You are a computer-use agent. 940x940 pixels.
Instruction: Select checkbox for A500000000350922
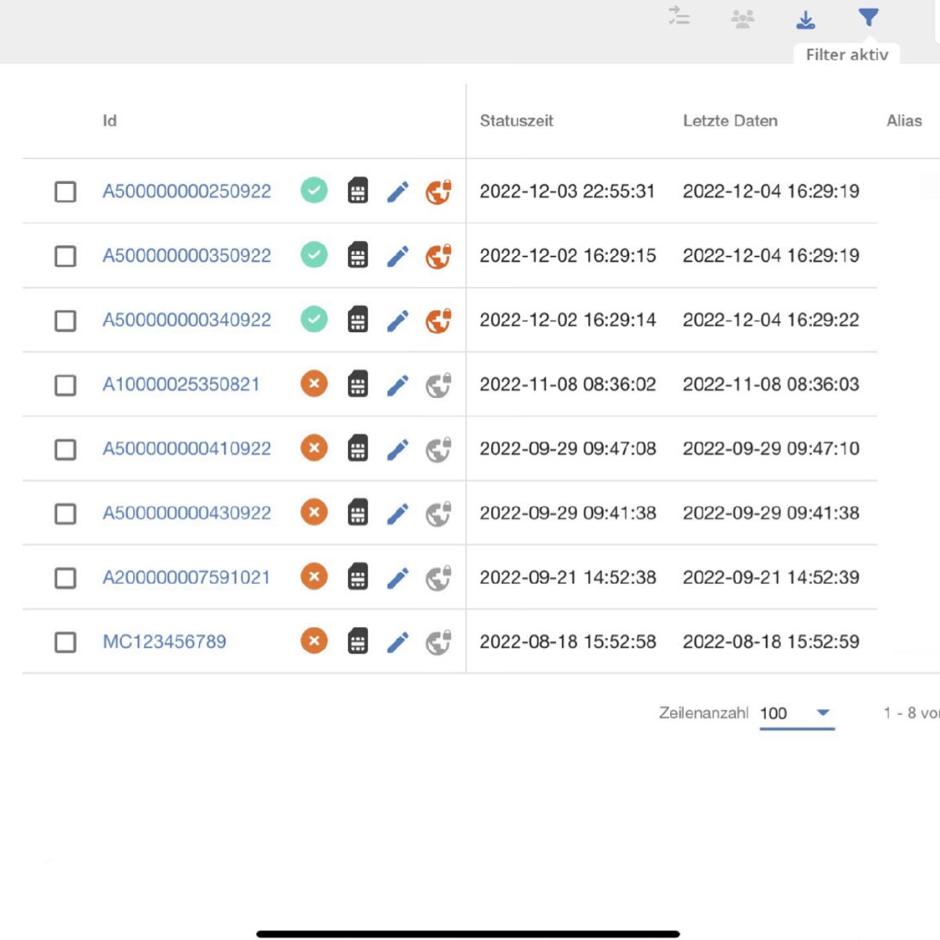[65, 256]
